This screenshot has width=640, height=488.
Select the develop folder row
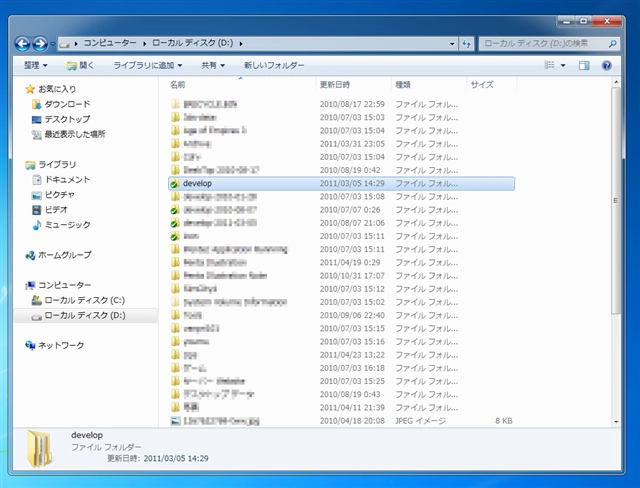coord(341,184)
